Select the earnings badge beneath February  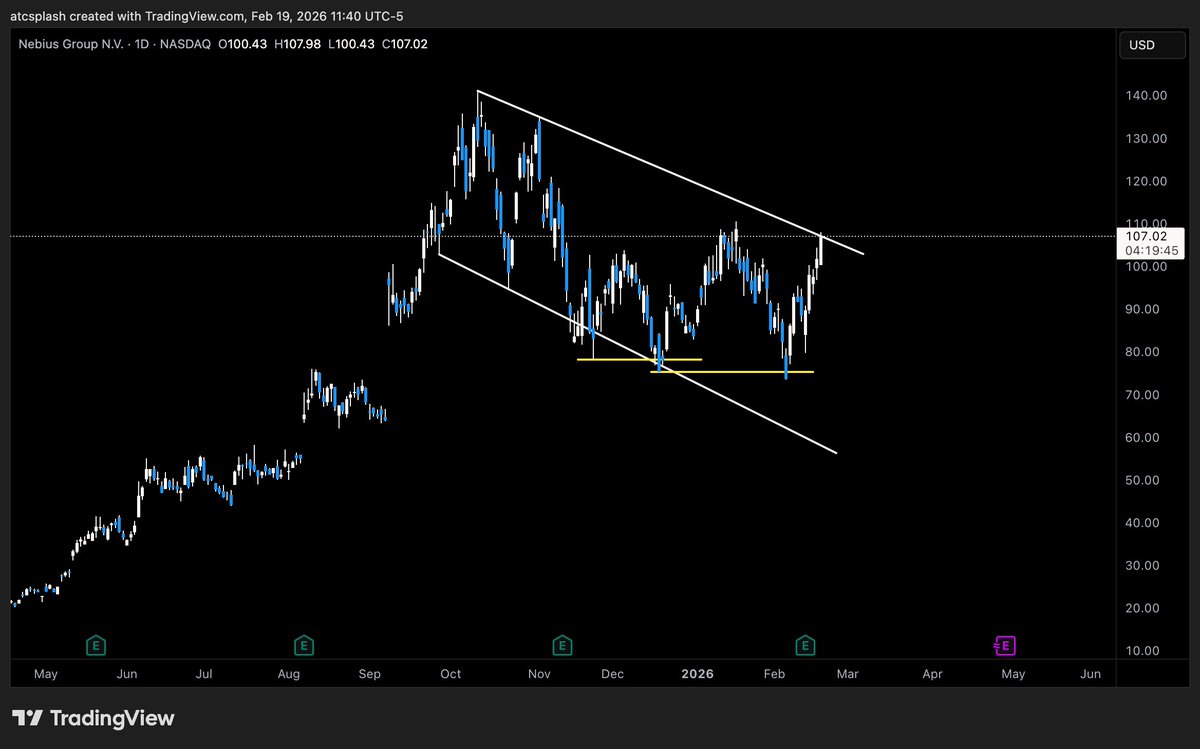coord(805,645)
